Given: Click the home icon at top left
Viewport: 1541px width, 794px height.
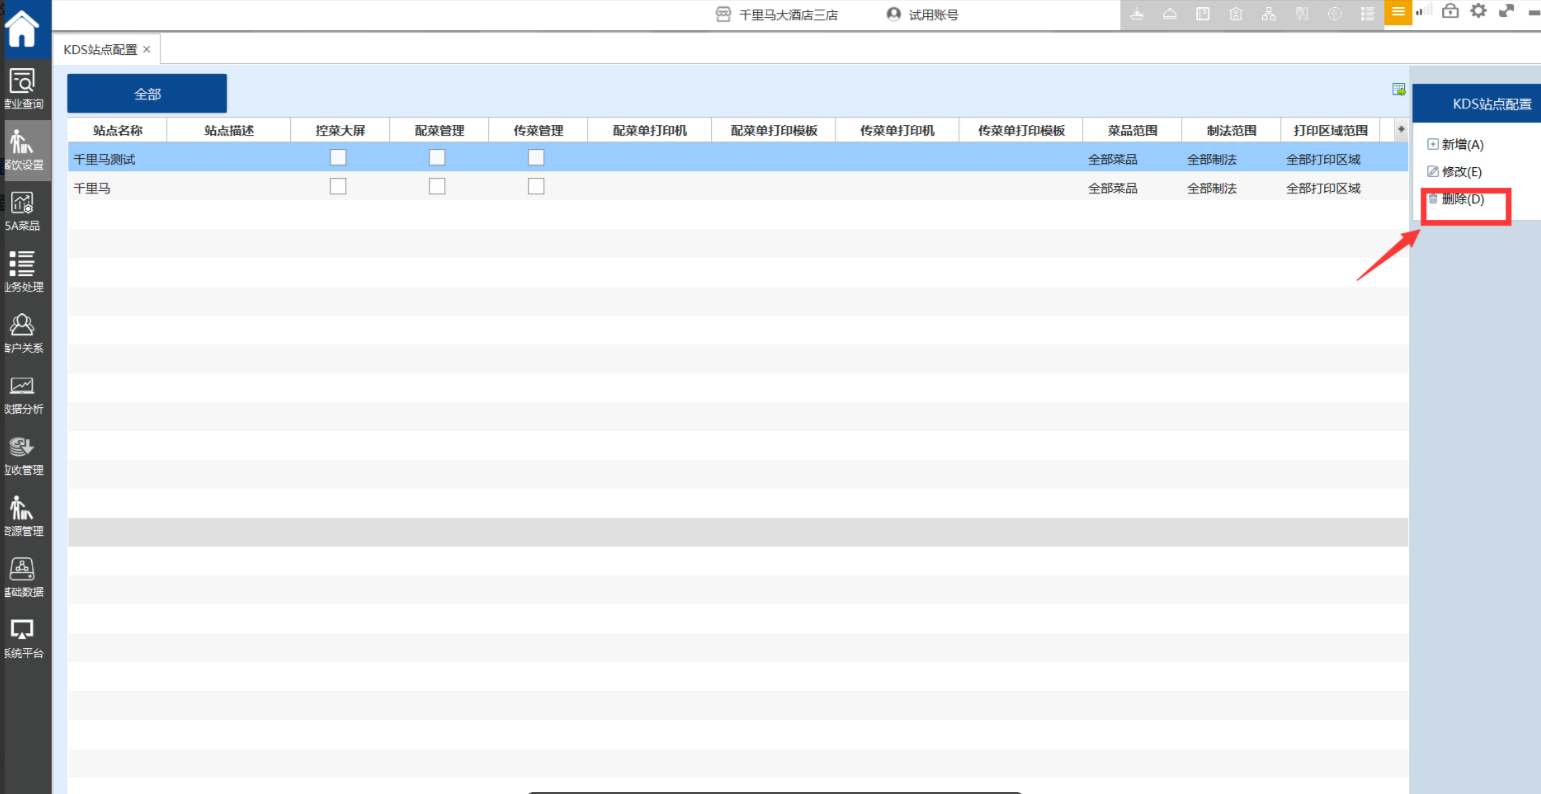Looking at the screenshot, I should click(x=22, y=28).
